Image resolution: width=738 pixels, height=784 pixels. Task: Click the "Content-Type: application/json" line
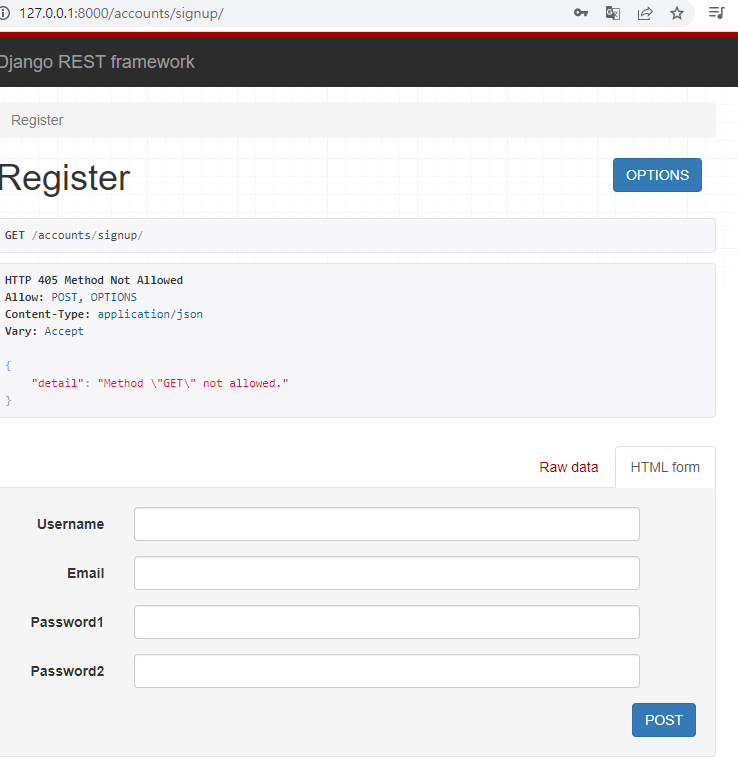[x=104, y=314]
